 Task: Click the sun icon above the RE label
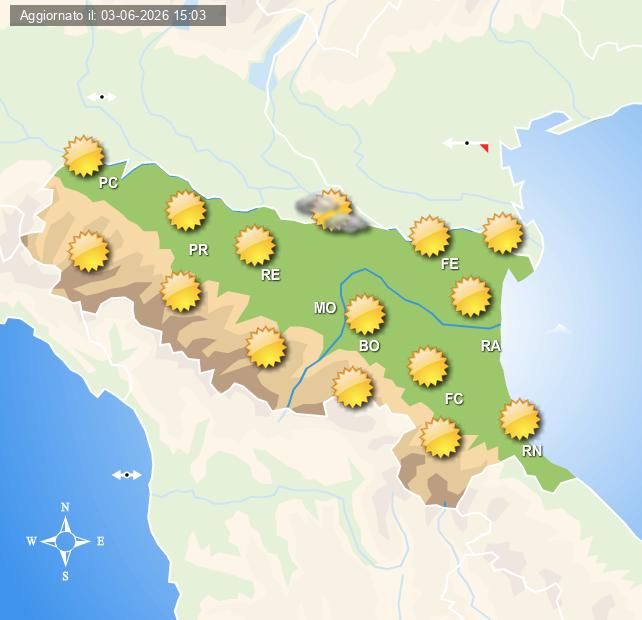[x=255, y=246]
